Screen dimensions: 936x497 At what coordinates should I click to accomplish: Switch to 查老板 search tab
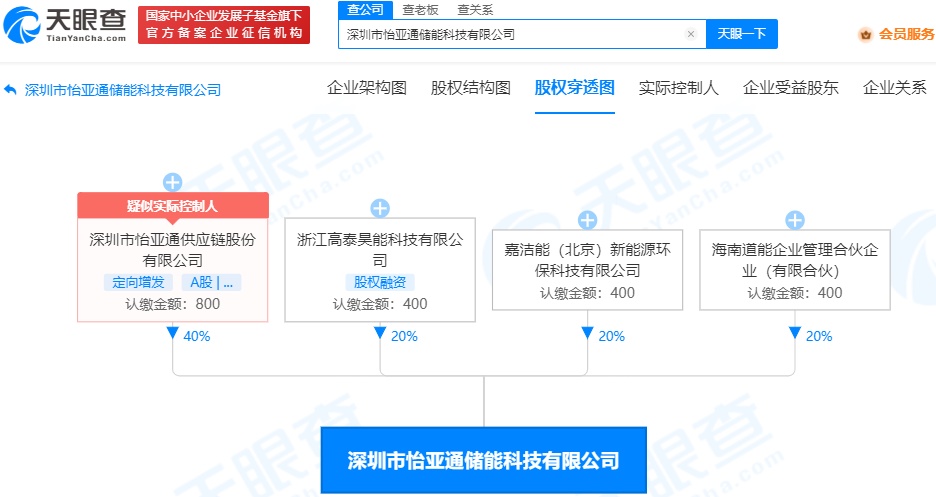click(x=420, y=10)
